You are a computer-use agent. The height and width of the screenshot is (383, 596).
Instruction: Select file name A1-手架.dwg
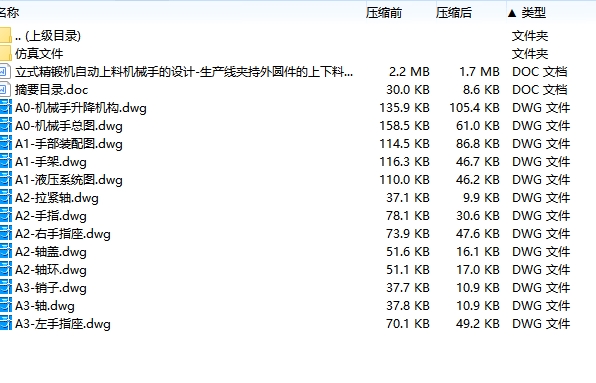pos(51,162)
